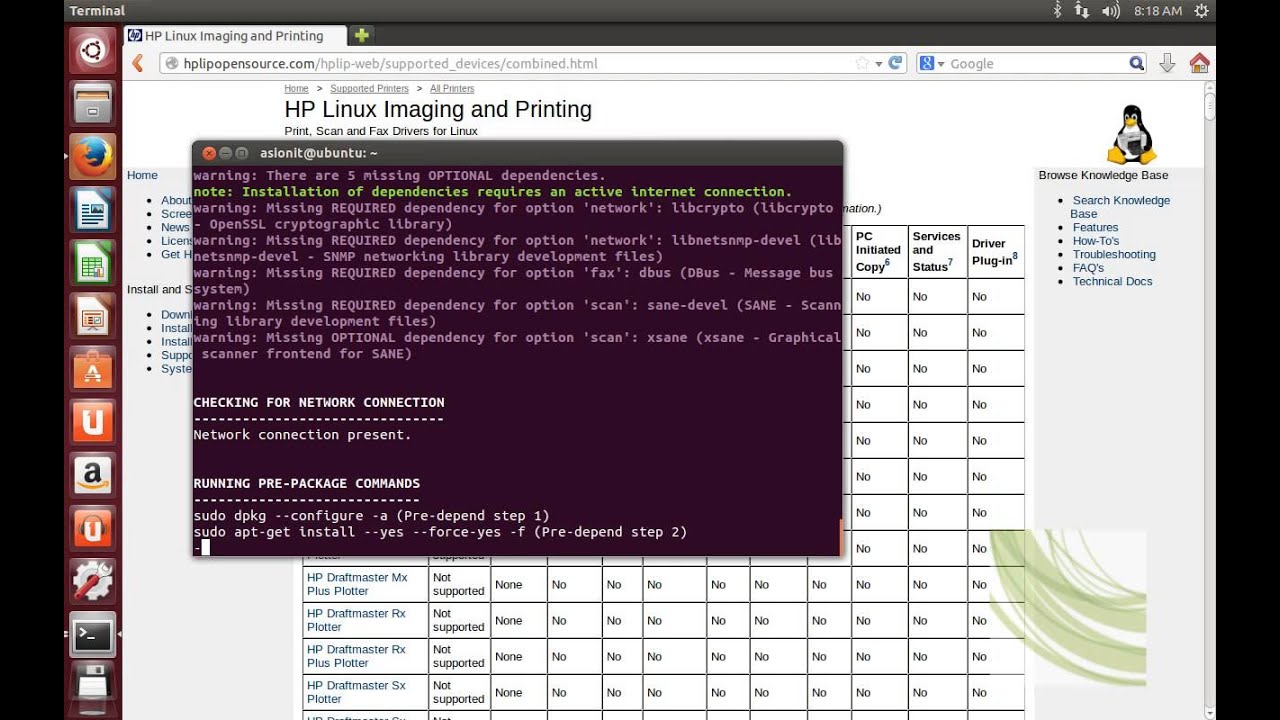This screenshot has height=720, width=1280.
Task: Click the Tux penguin logo image
Action: click(x=1131, y=135)
